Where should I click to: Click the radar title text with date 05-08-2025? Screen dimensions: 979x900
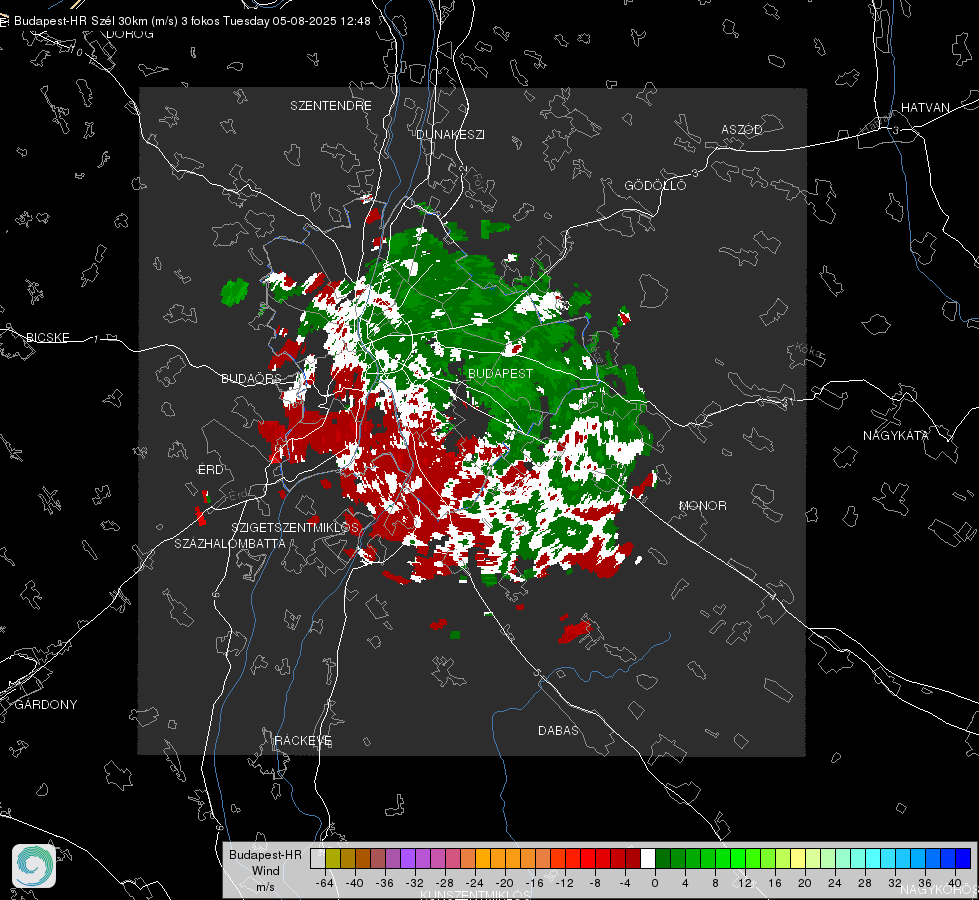(192, 21)
